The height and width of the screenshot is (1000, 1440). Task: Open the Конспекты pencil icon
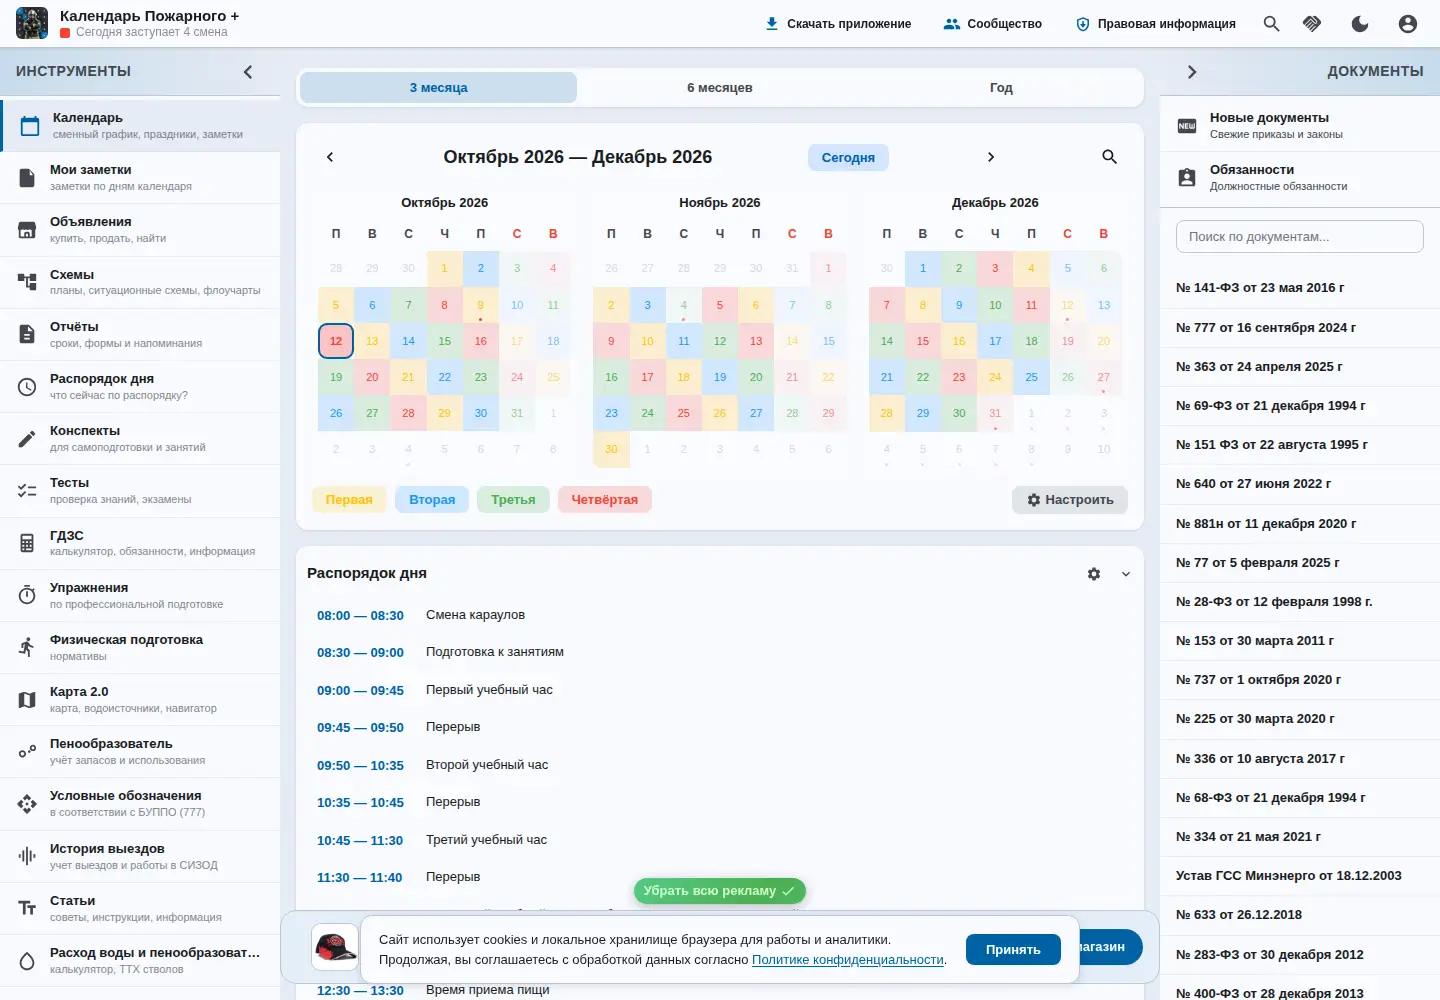click(x=27, y=439)
